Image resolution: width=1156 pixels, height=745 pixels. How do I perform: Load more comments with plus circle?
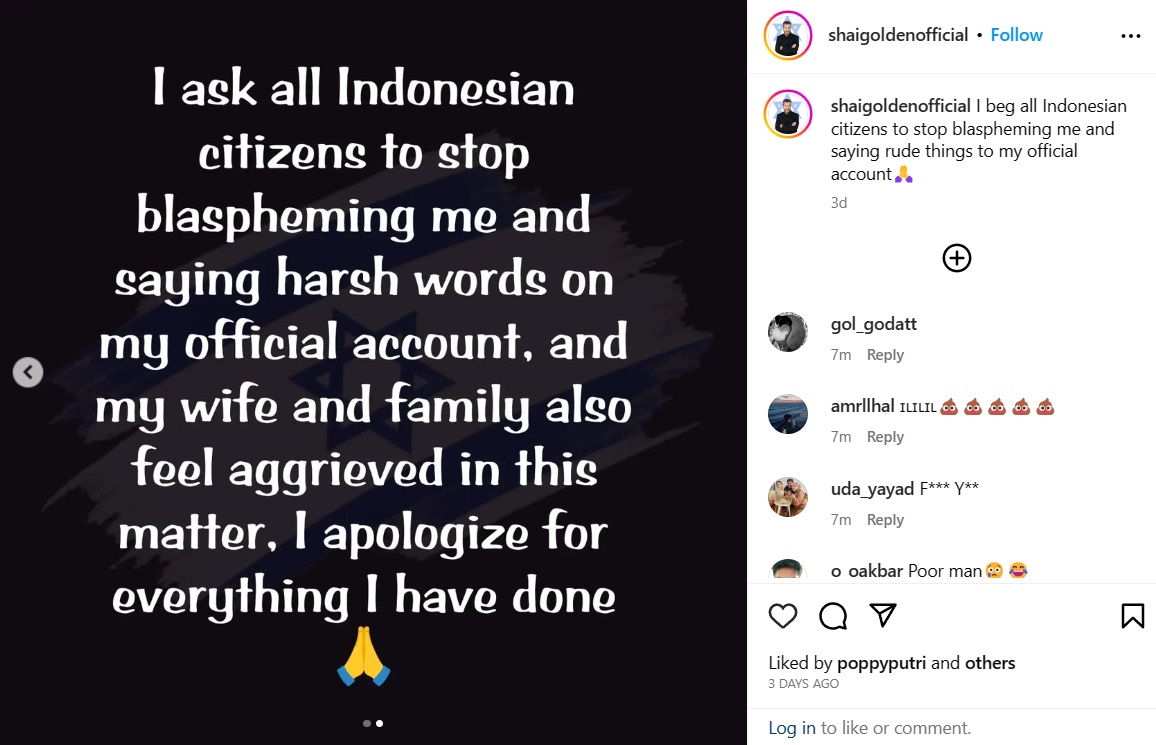956,258
